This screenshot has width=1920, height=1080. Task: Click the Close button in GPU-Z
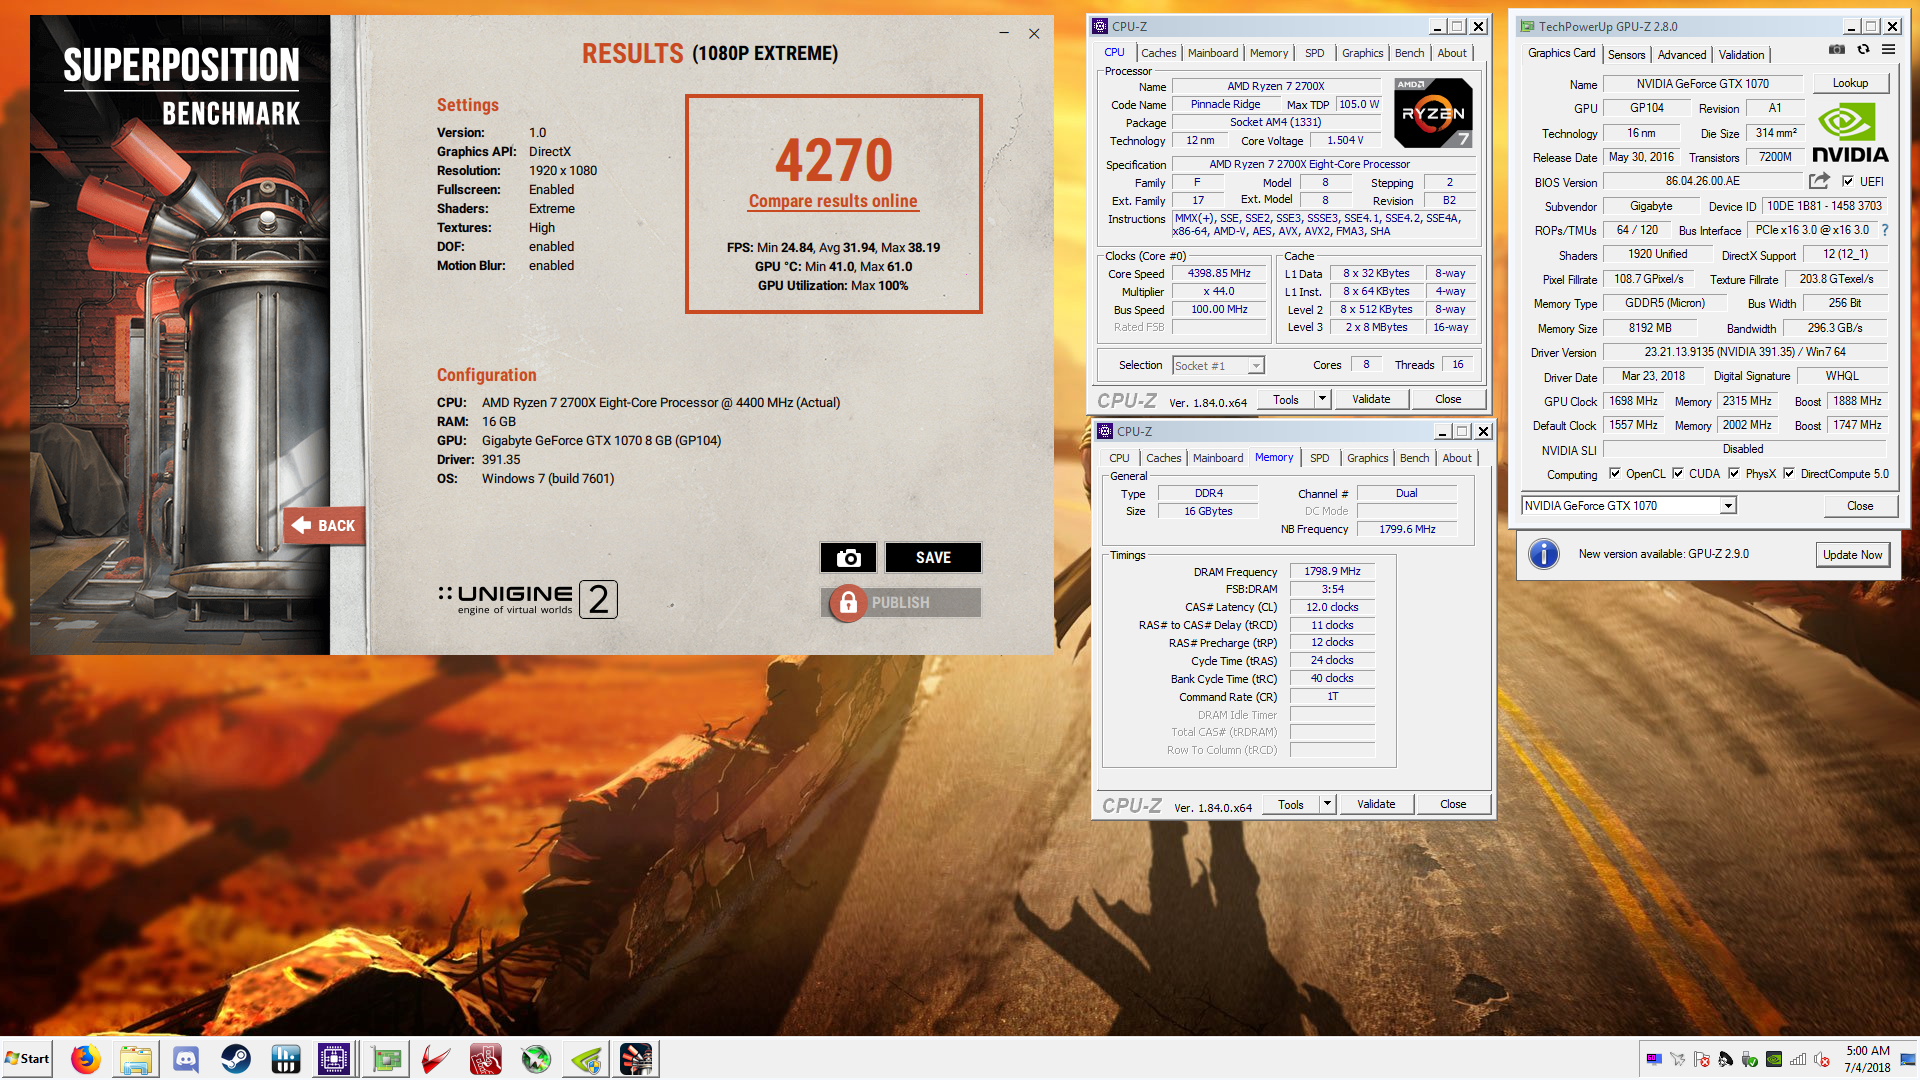[1860, 506]
